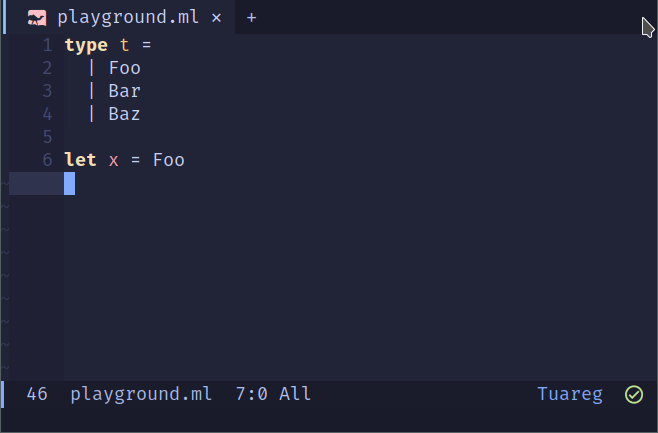Click the All scroll position indicator

(x=295, y=394)
